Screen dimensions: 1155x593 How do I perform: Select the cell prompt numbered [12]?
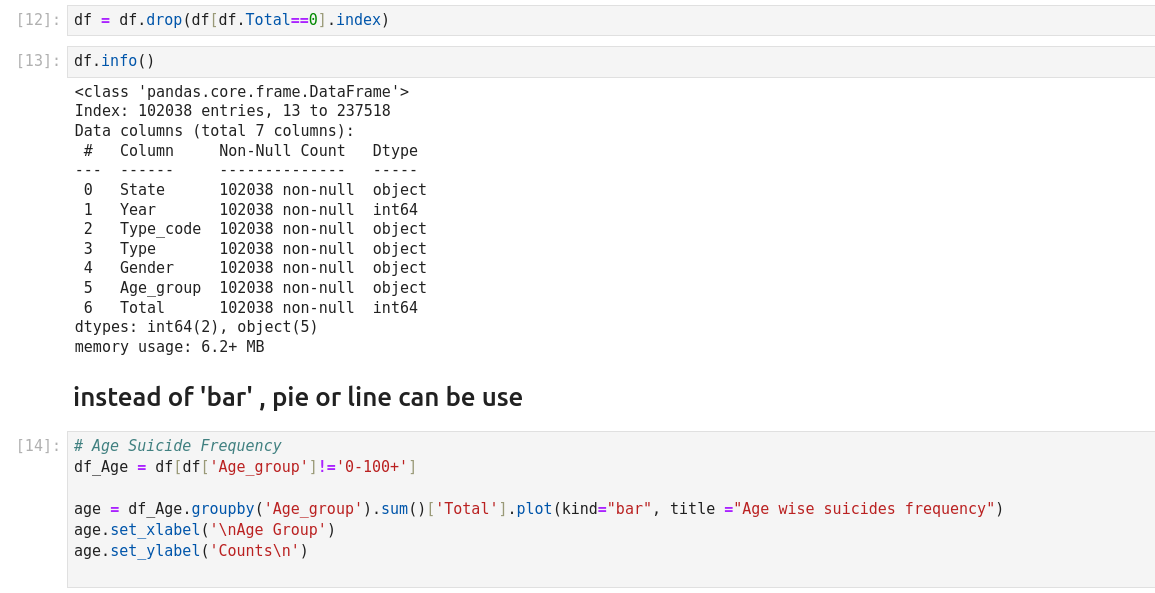(x=38, y=20)
